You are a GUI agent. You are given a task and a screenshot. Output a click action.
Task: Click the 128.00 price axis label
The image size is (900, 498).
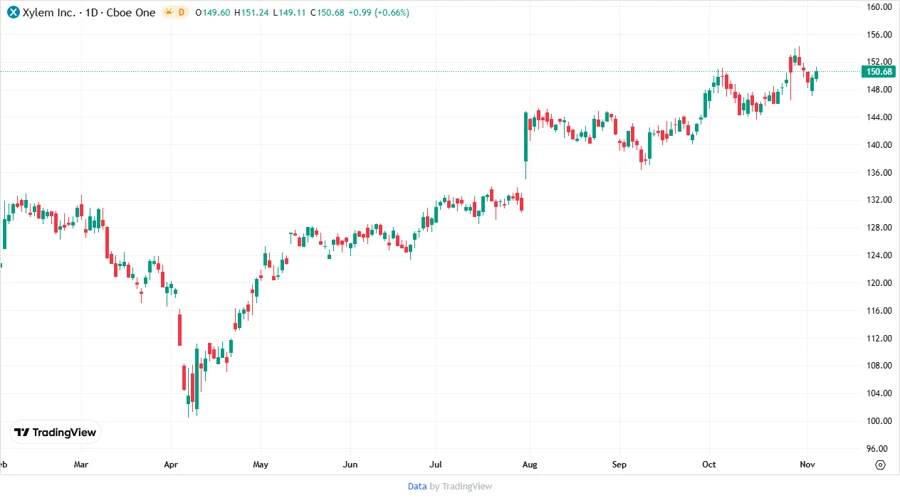(879, 227)
